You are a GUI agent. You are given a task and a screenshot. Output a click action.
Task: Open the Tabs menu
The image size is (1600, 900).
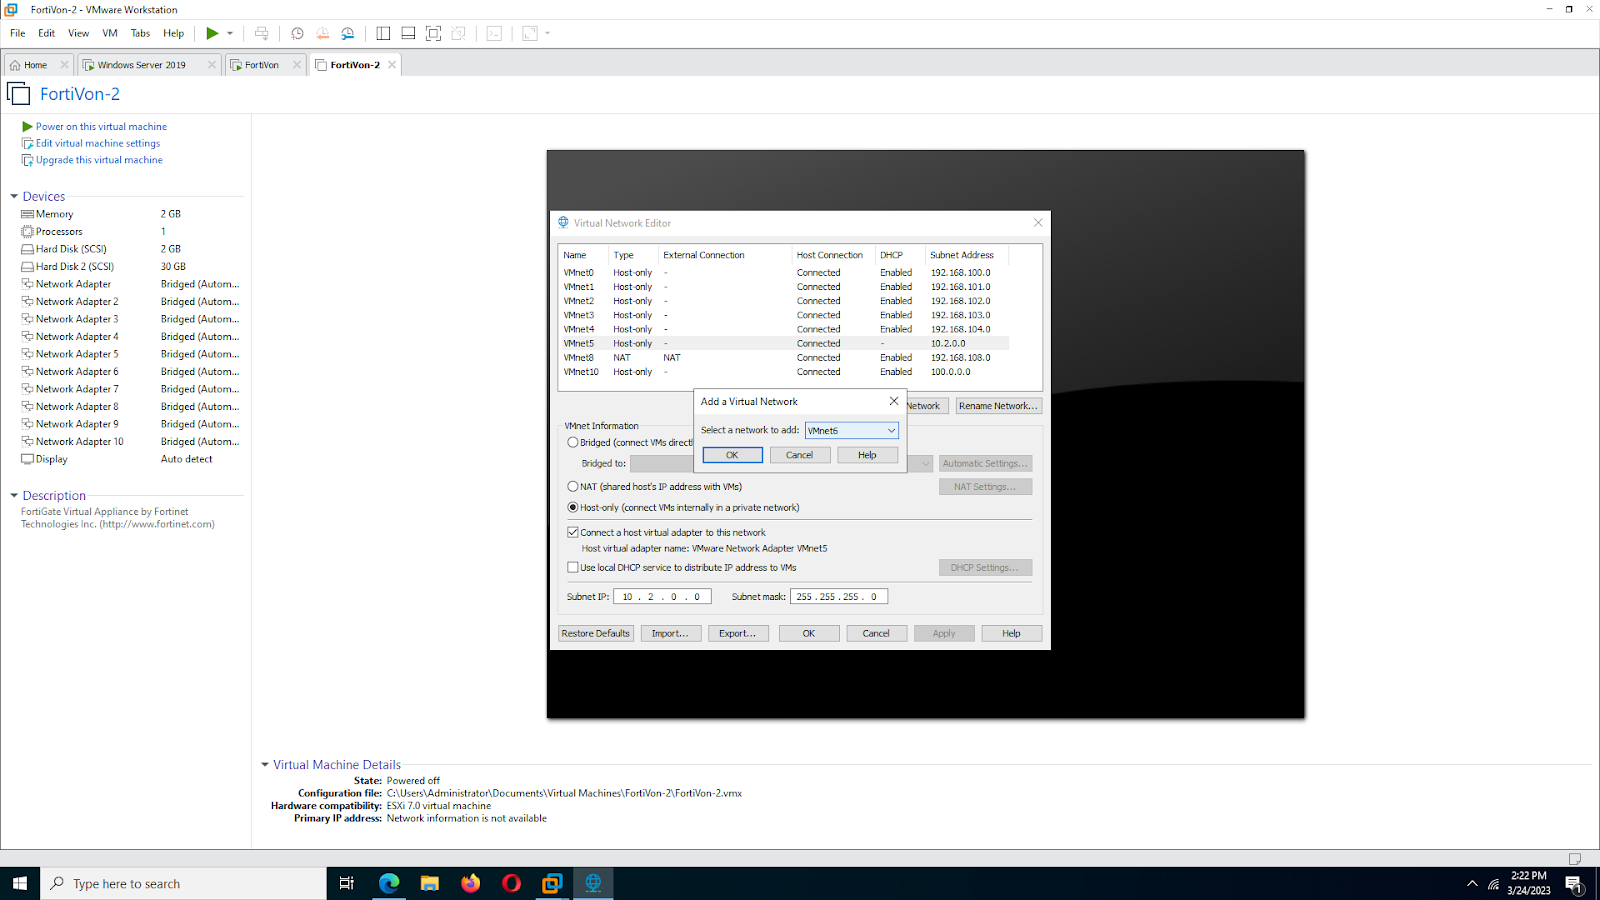tap(141, 33)
